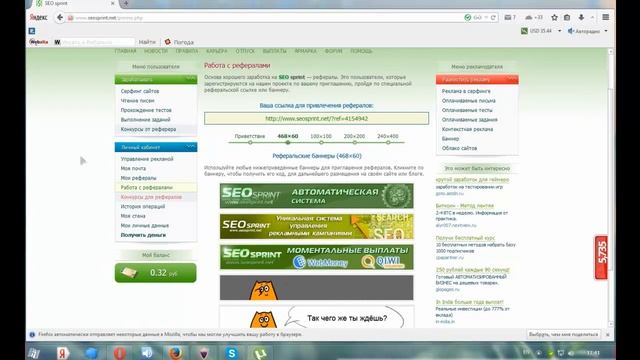
Task: Open ВЫПЛАТЫ in the site navigation
Action: (x=274, y=51)
